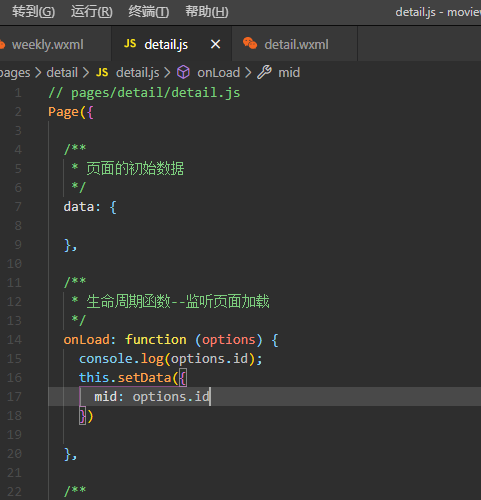Open the 转到(G) menu

point(33,12)
